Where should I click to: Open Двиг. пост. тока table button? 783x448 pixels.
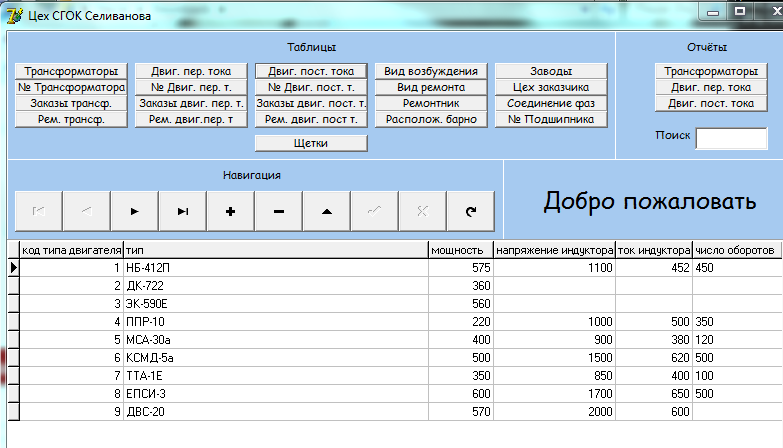(x=311, y=71)
